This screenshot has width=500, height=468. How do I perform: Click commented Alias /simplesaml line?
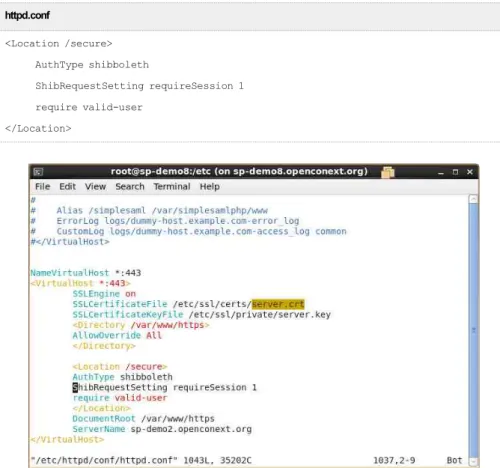[149, 210]
